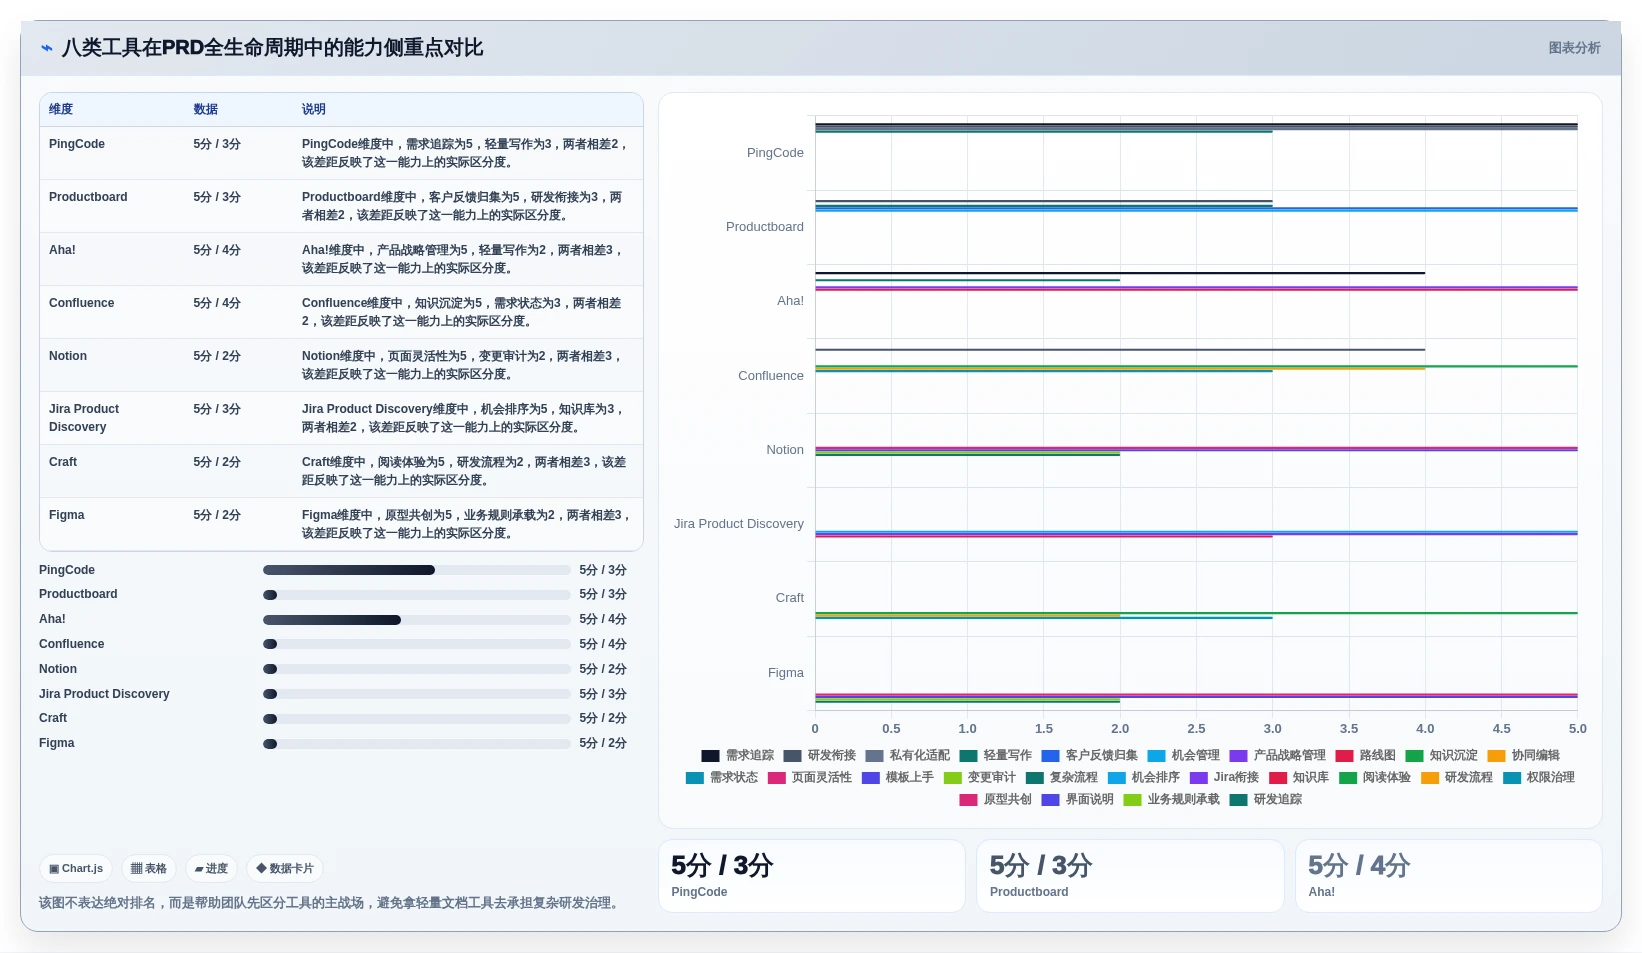Screen dimensions: 1642x953
Task: Click the Figma label on the chart axis
Action: point(786,674)
